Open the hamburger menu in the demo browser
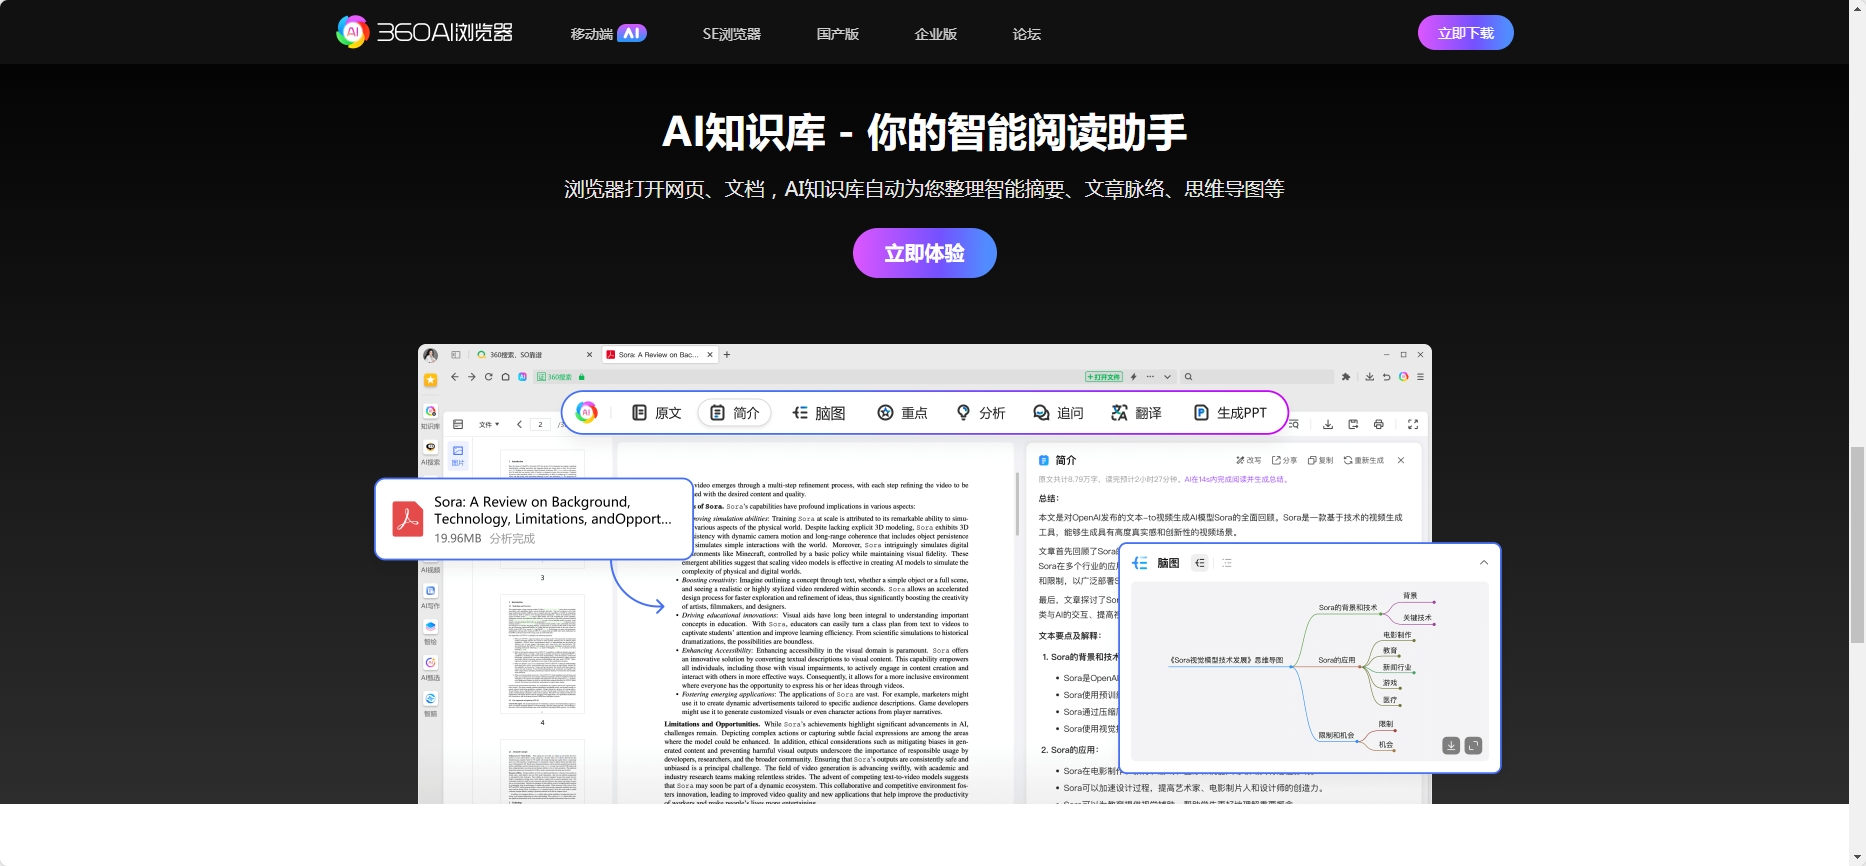This screenshot has width=1866, height=866. pyautogui.click(x=1420, y=377)
